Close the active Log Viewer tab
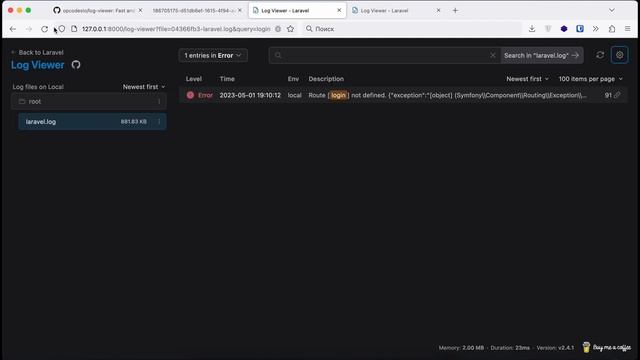640x360 pixels. click(339, 11)
